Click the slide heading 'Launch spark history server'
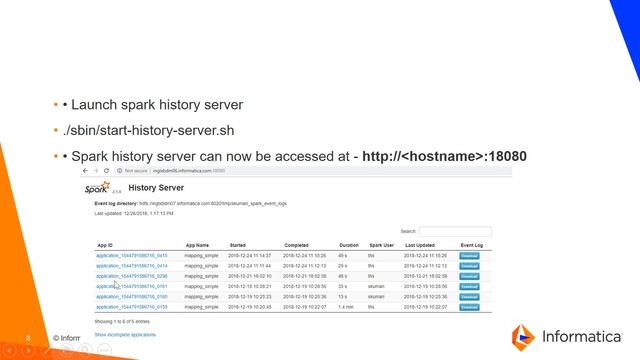Image resolution: width=640 pixels, height=360 pixels. pyautogui.click(x=157, y=104)
